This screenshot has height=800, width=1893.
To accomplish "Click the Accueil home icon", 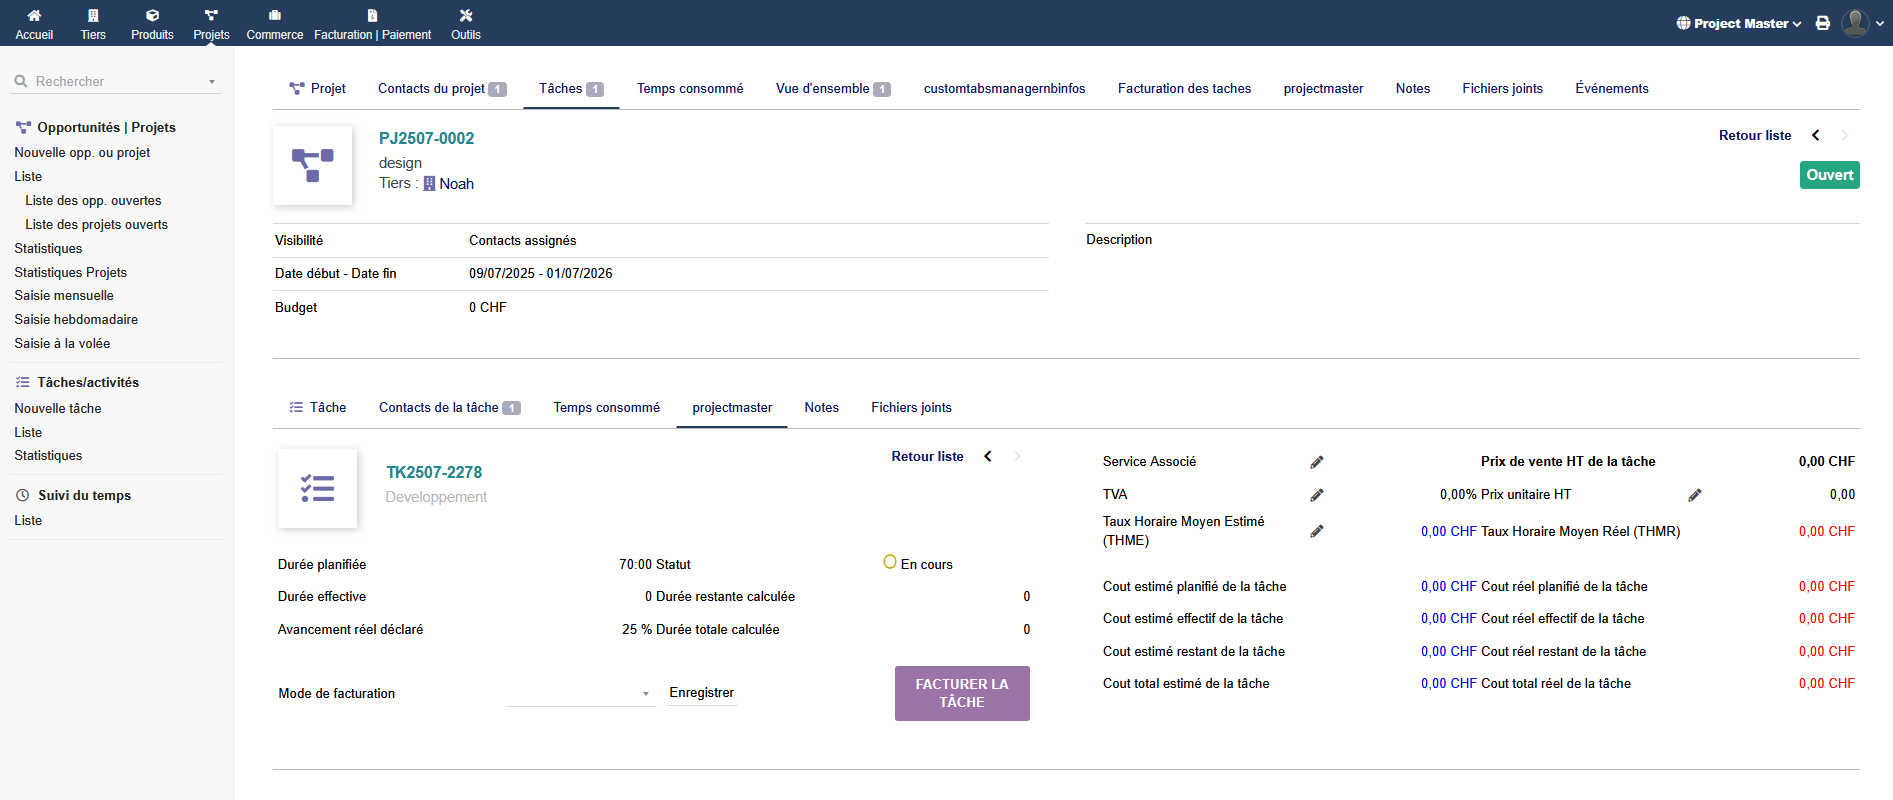I will coord(34,16).
